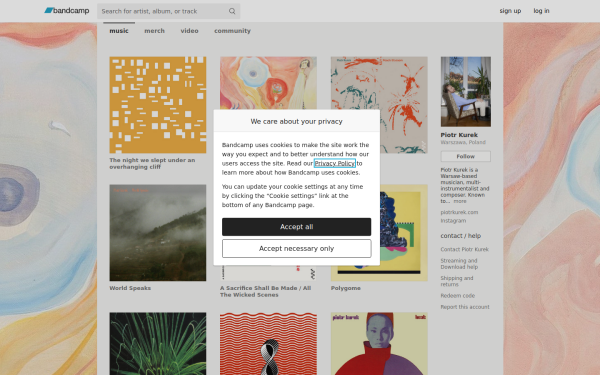Open the Polygome yellow album cover

(x=403, y=233)
